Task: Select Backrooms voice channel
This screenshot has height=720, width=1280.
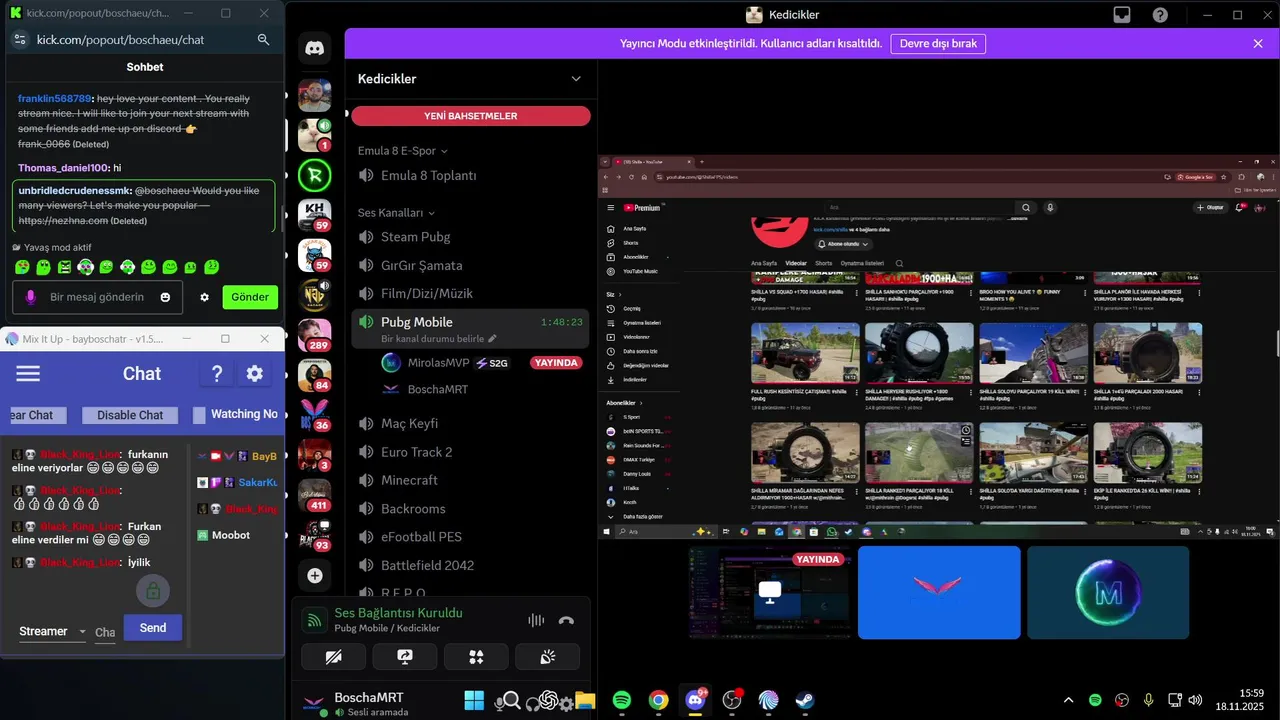Action: (x=471, y=509)
